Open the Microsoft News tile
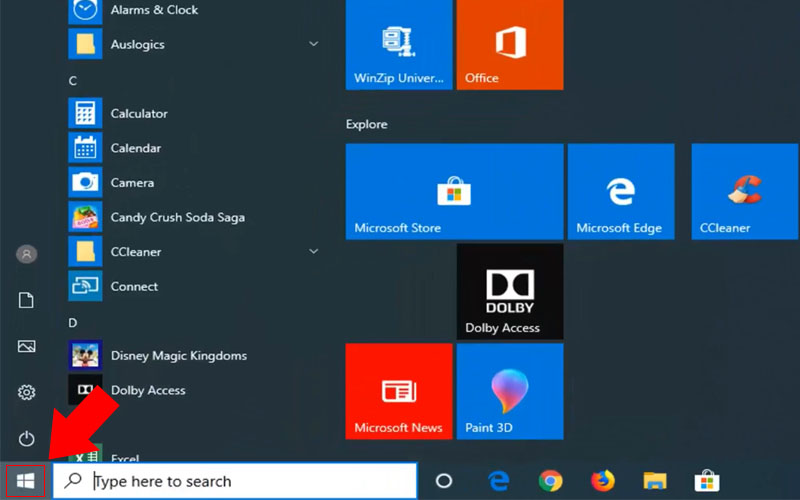The image size is (800, 500). [x=399, y=391]
